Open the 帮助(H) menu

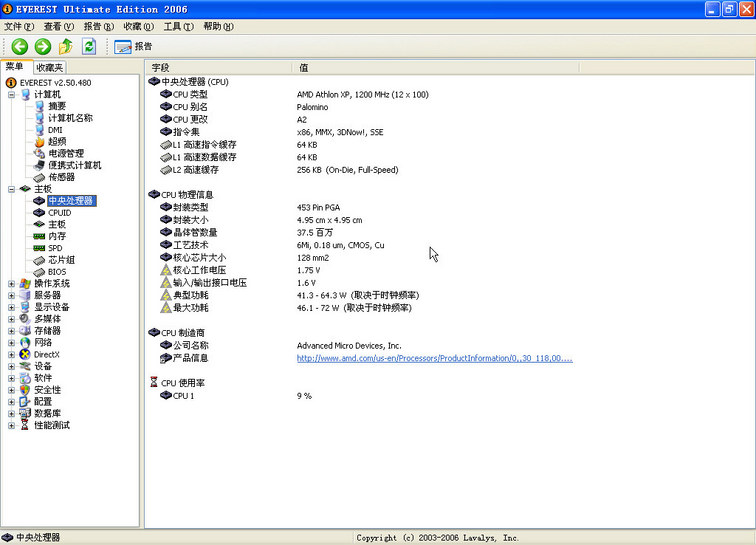[x=218, y=27]
